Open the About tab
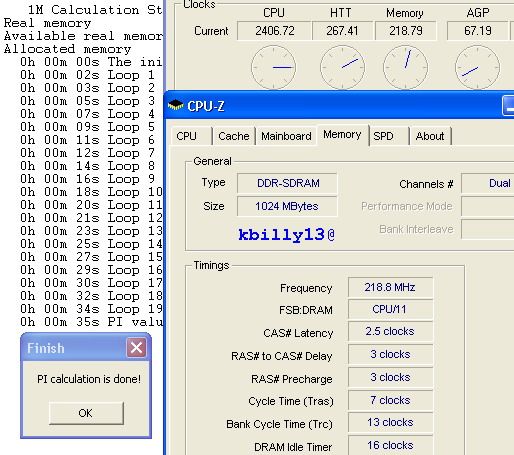514x455 pixels. (x=430, y=136)
